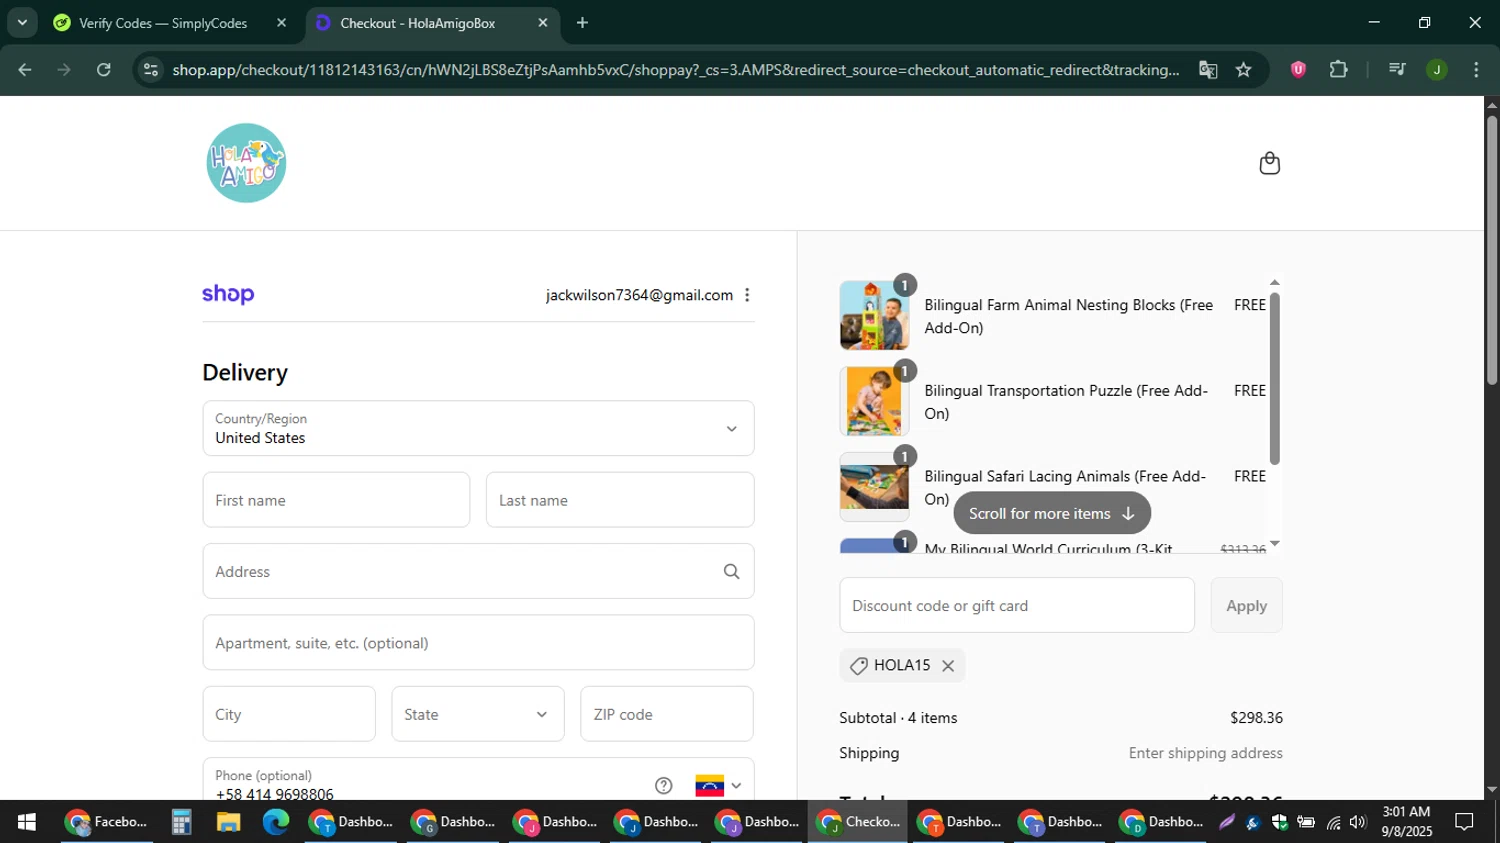
Task: Click the items list scroll-down arrow
Action: pos(1274,543)
